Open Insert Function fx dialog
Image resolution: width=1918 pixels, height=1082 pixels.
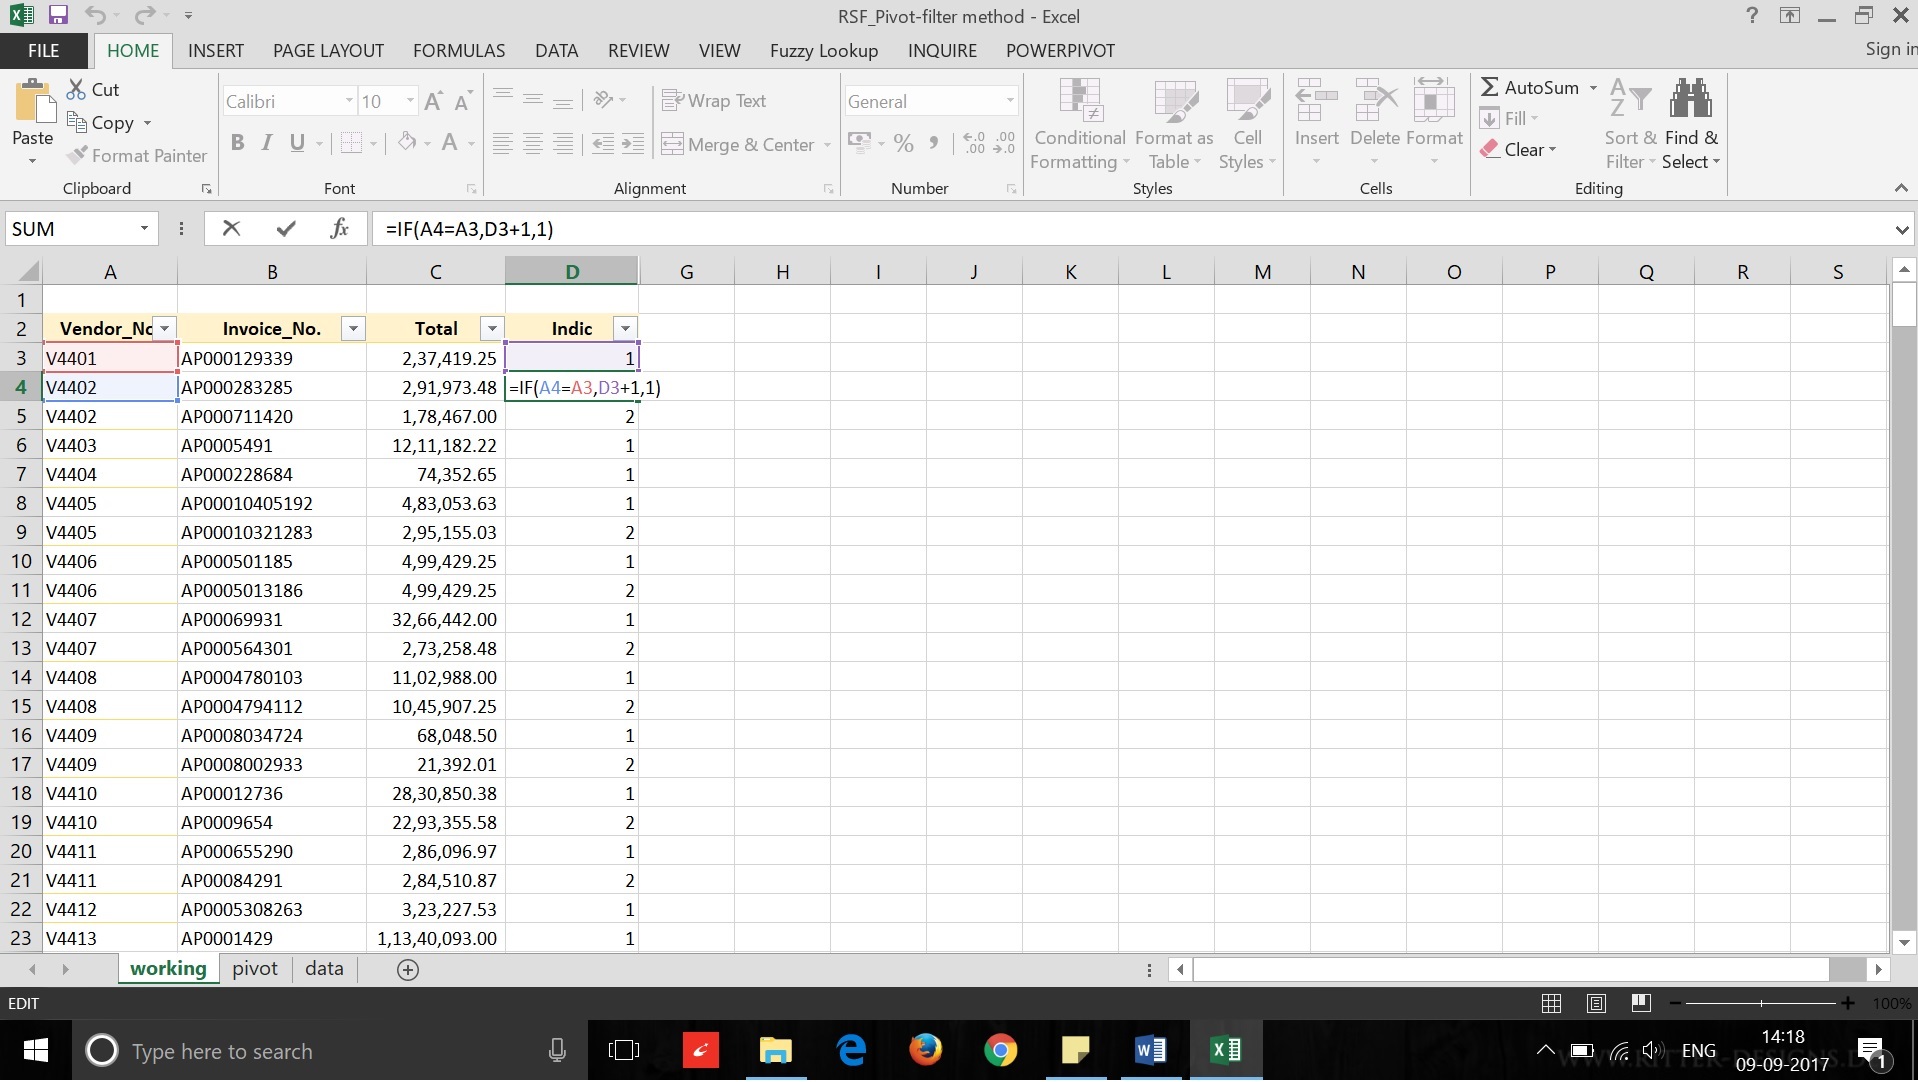(x=339, y=228)
